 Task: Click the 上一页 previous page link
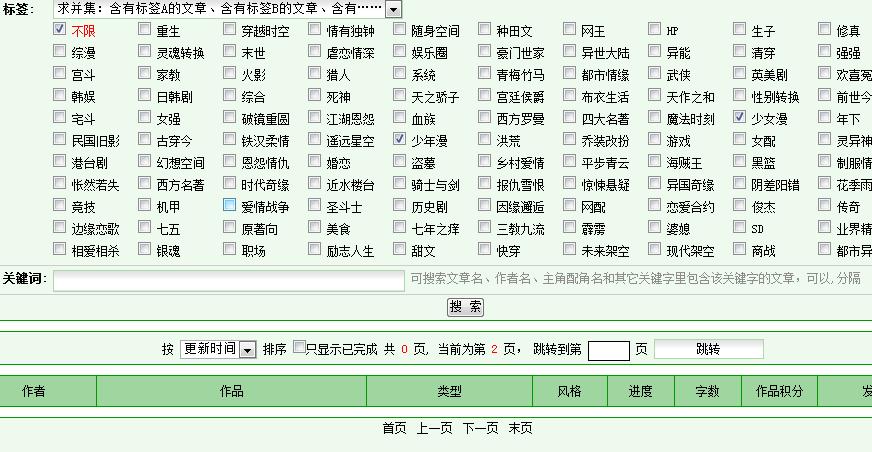pyautogui.click(x=434, y=428)
